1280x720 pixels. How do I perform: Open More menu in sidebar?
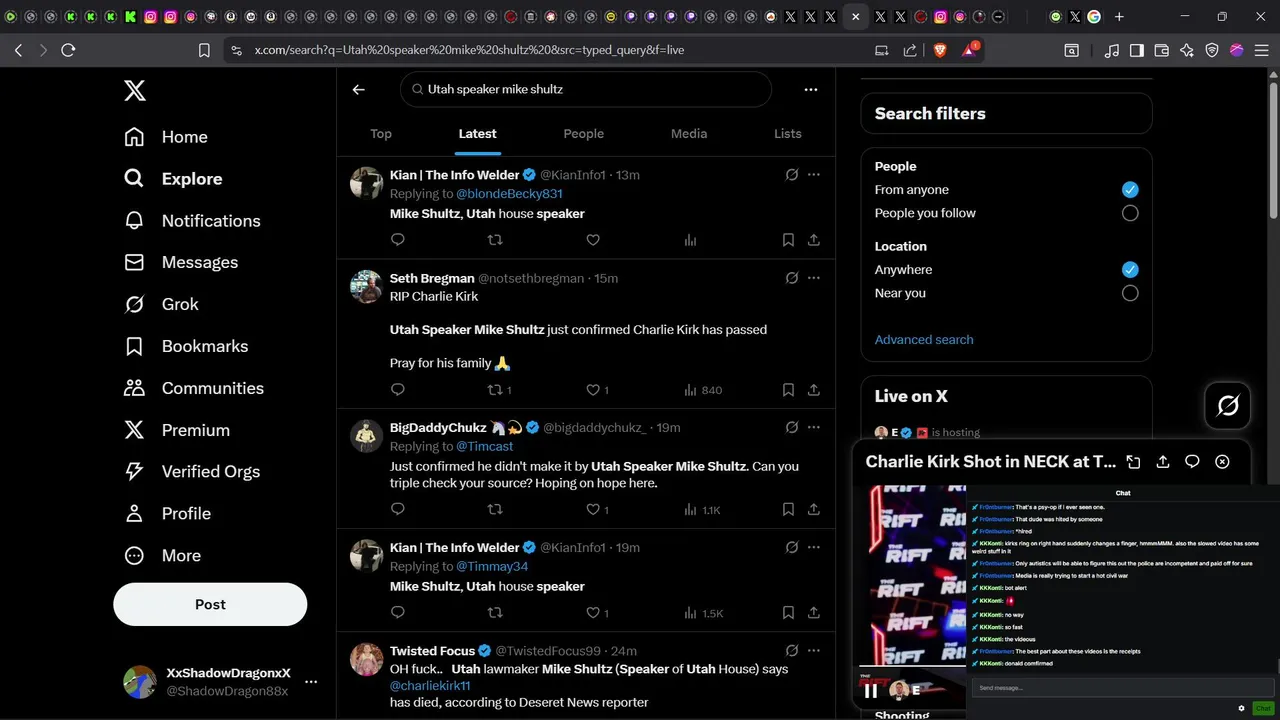pyautogui.click(x=162, y=556)
